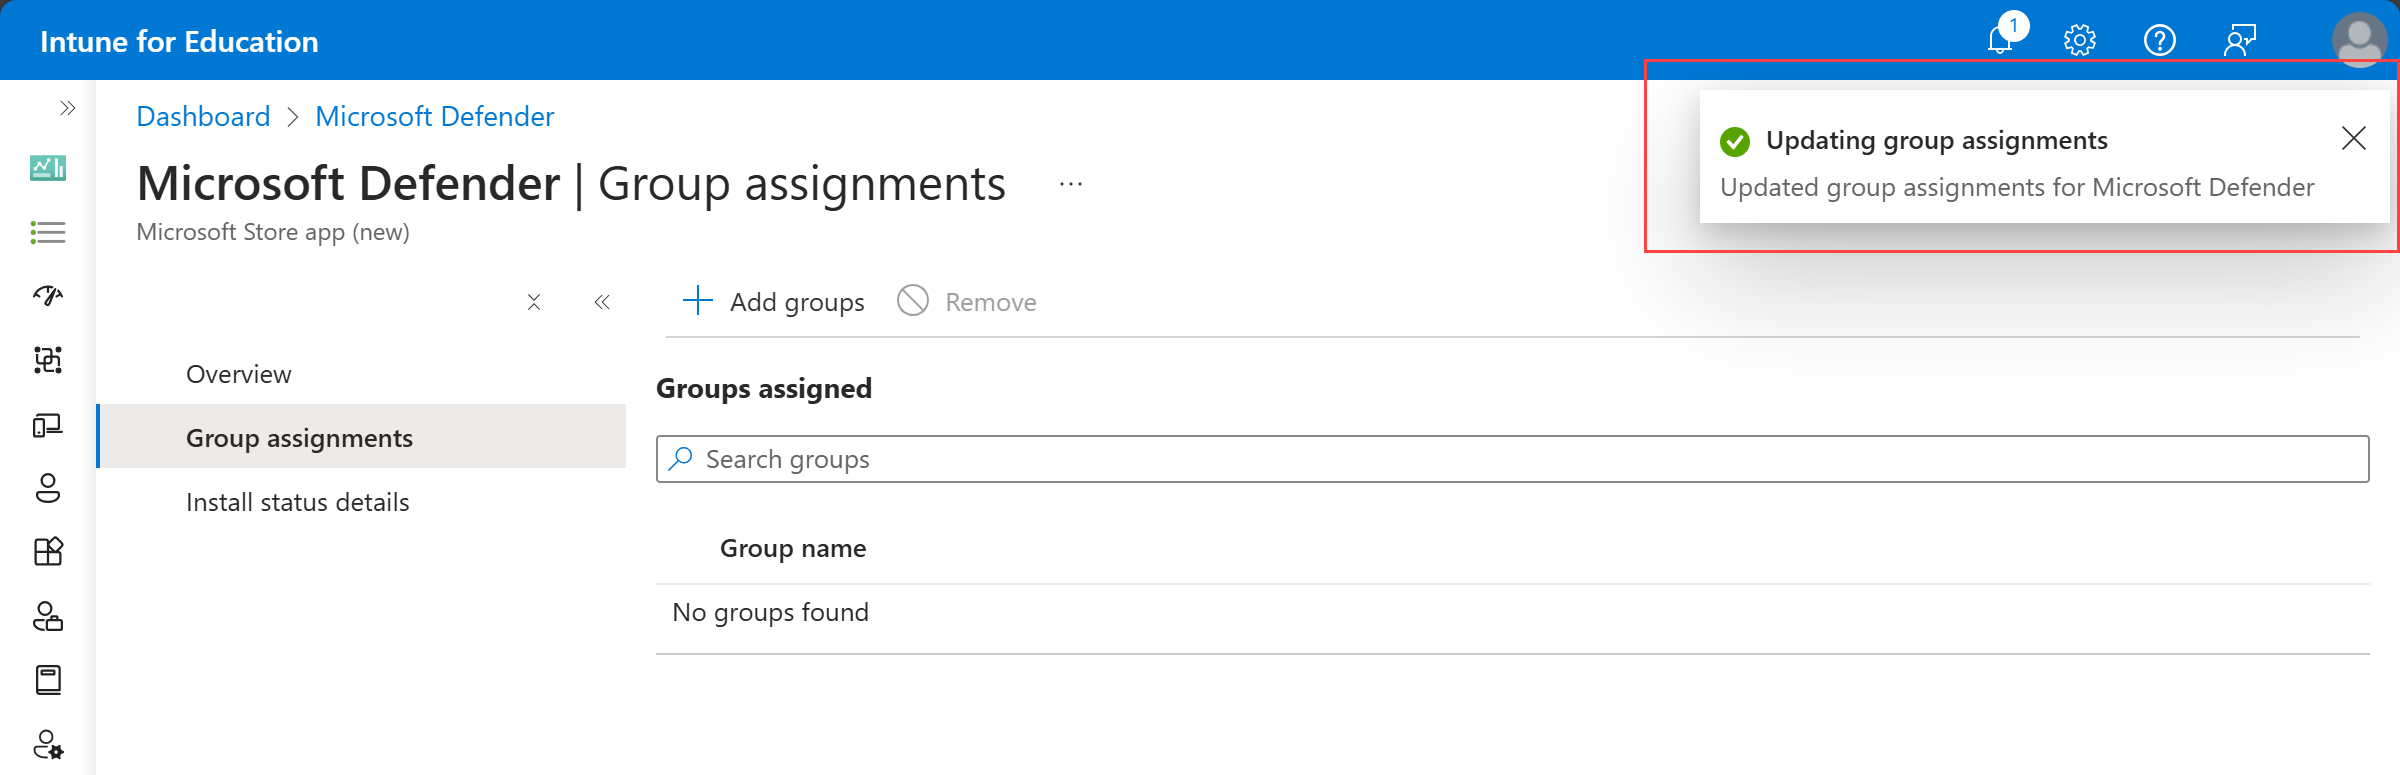Viewport: 2400px width, 775px height.
Task: Click the 'No groups found' row text
Action: click(770, 612)
